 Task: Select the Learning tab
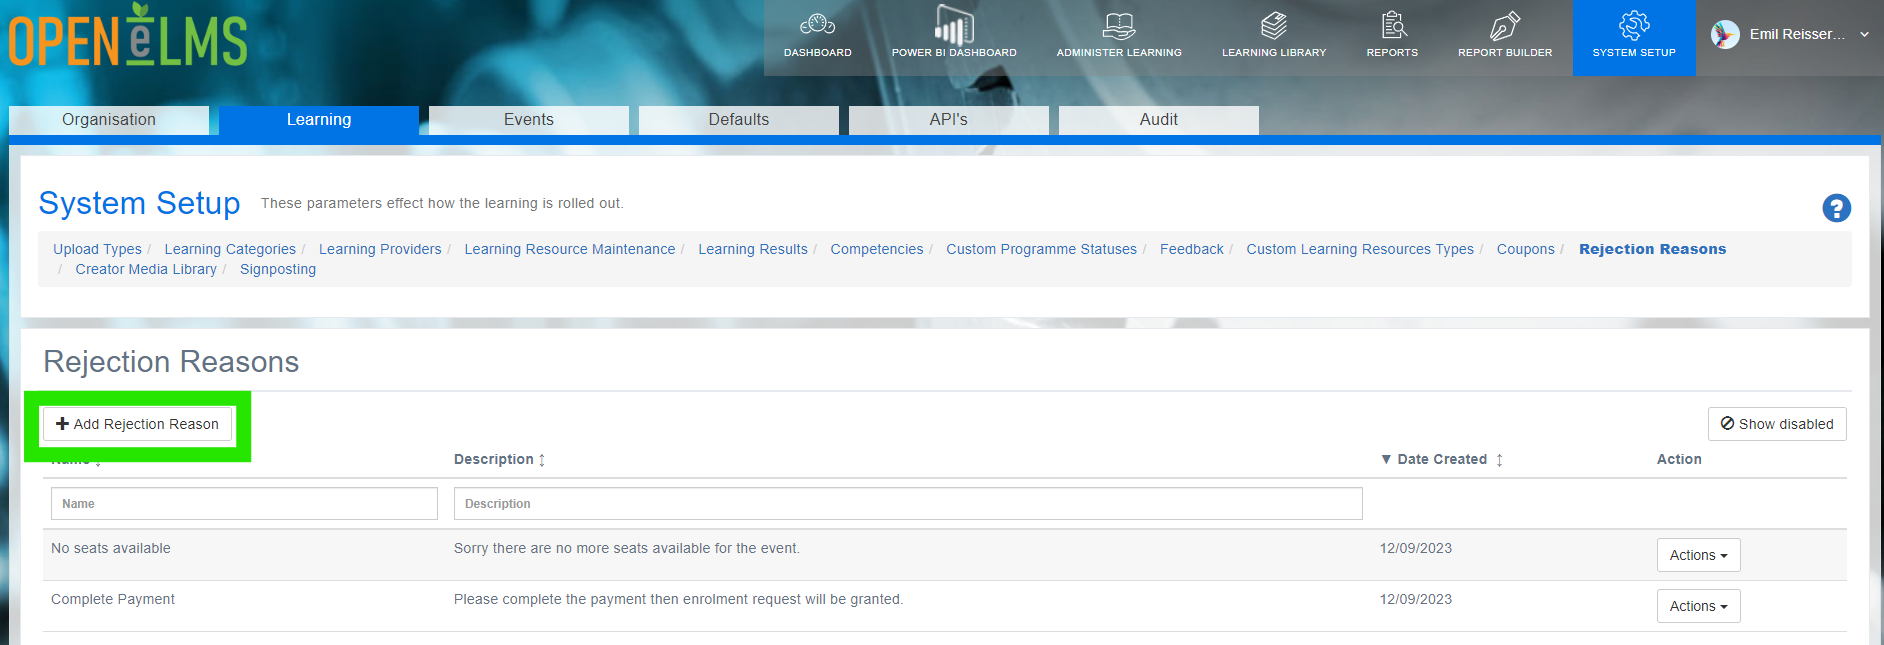pos(319,120)
